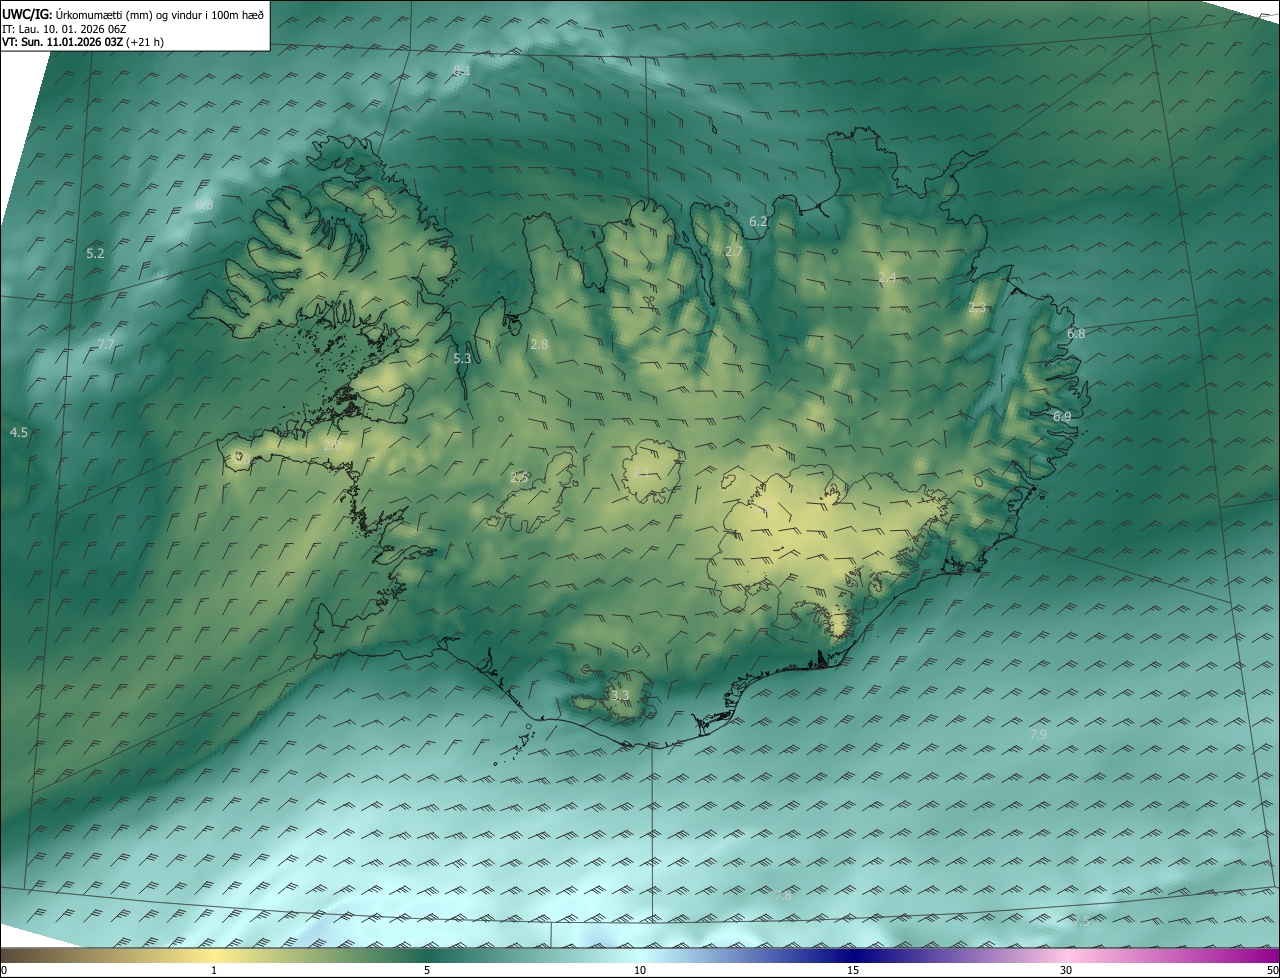Click the 6.2 value on the map
1280x978 pixels.
(758, 221)
